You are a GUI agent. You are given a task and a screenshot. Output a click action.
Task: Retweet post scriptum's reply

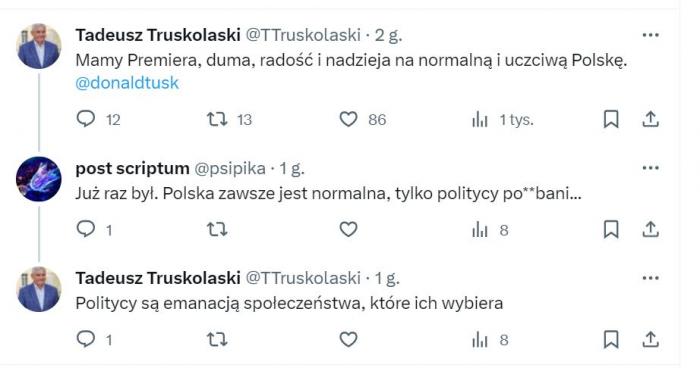(217, 230)
